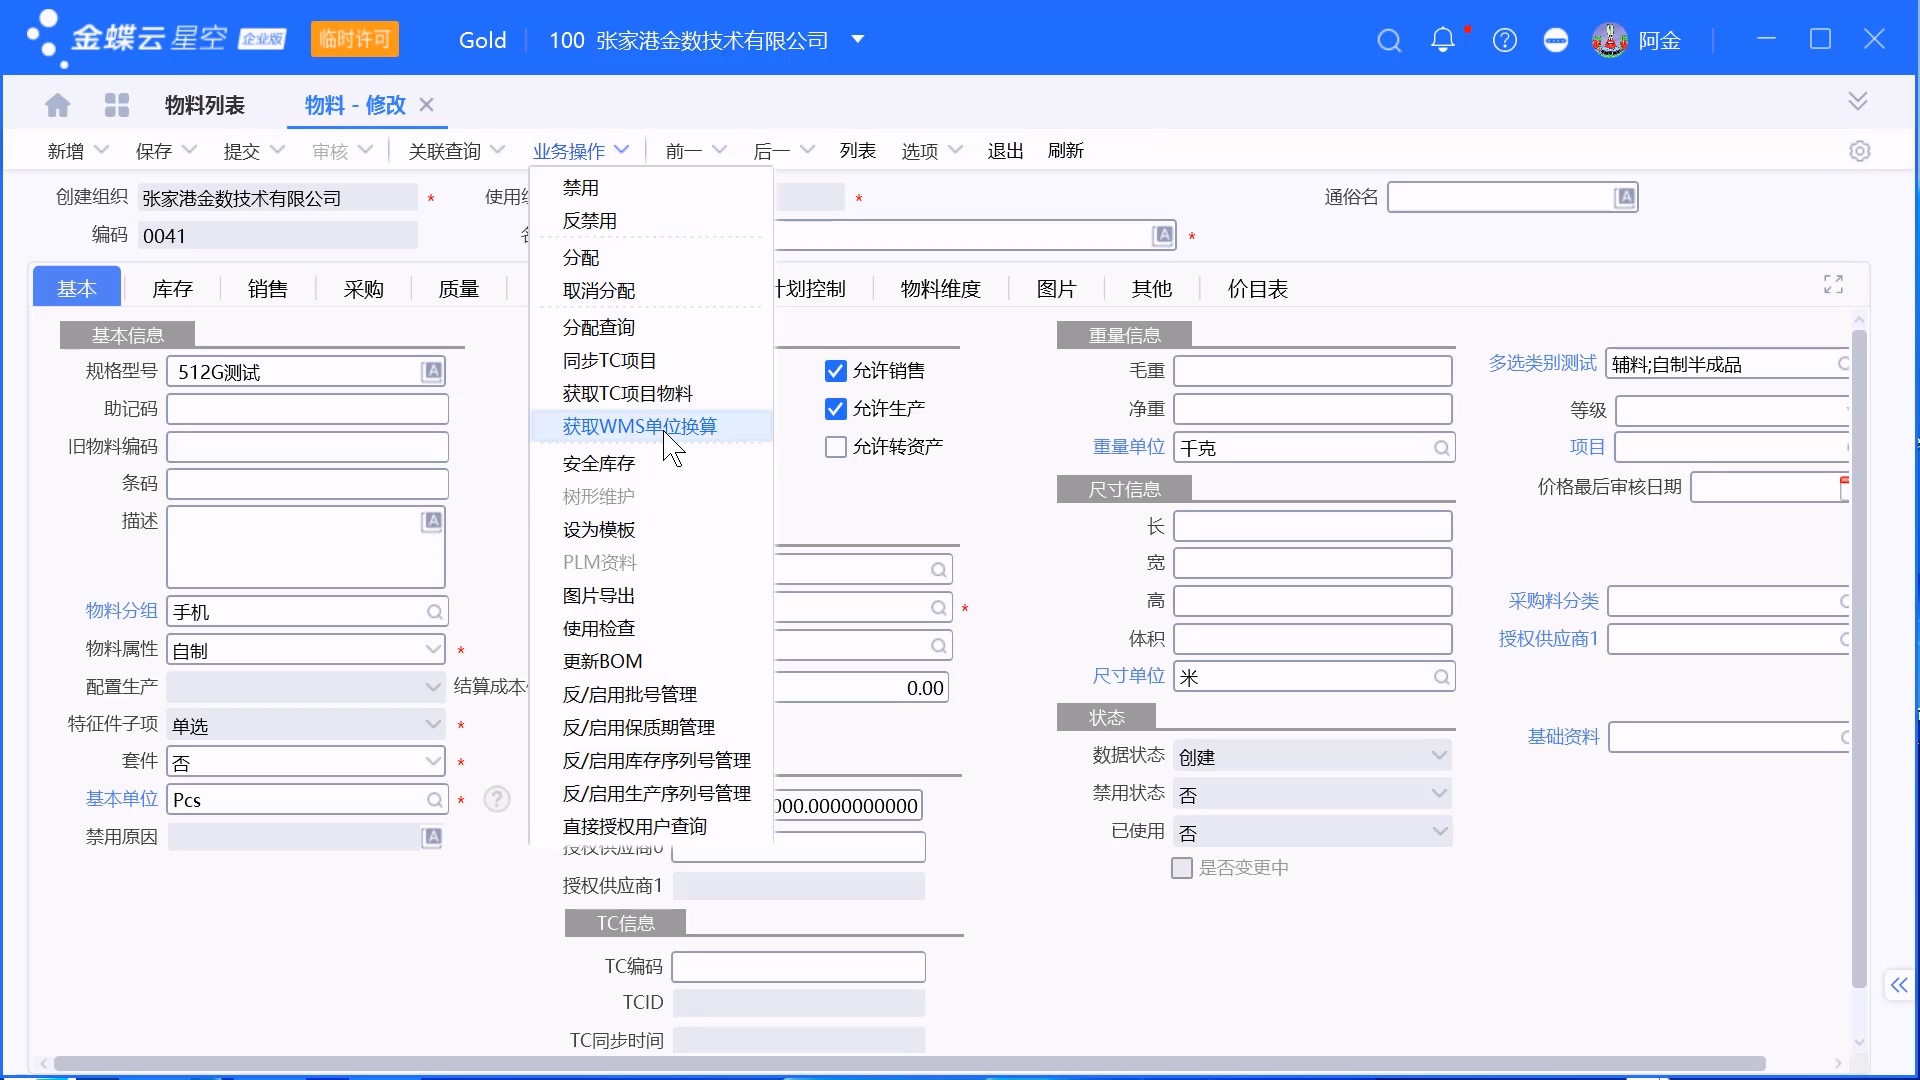1920x1080 pixels.
Task: Open user avatar for 阿金
Action: (1610, 40)
